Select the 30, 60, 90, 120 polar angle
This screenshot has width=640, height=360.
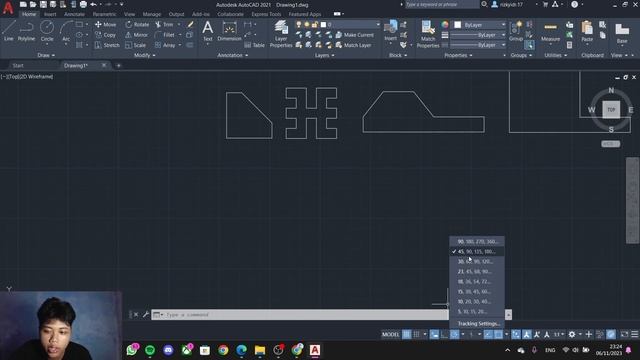[x=477, y=262]
